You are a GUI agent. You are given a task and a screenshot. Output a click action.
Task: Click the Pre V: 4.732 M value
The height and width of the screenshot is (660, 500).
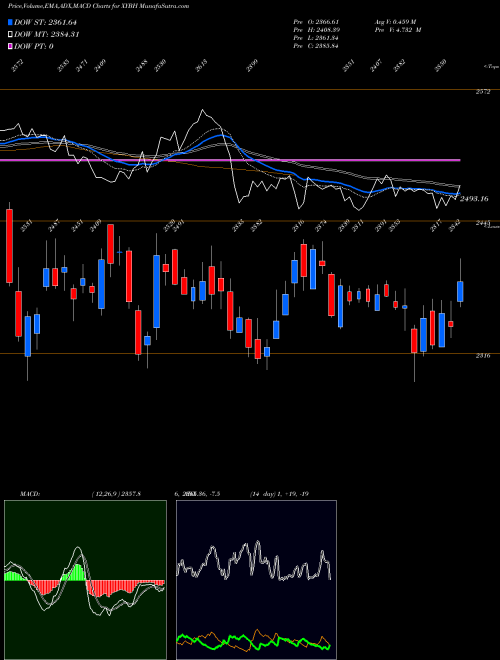pos(398,30)
